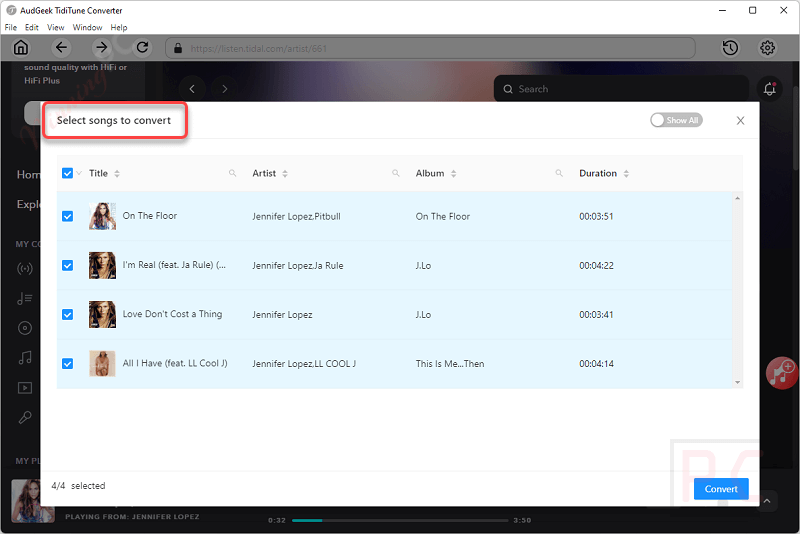The width and height of the screenshot is (800, 534).
Task: Click the red add-music floating button
Action: [x=782, y=373]
